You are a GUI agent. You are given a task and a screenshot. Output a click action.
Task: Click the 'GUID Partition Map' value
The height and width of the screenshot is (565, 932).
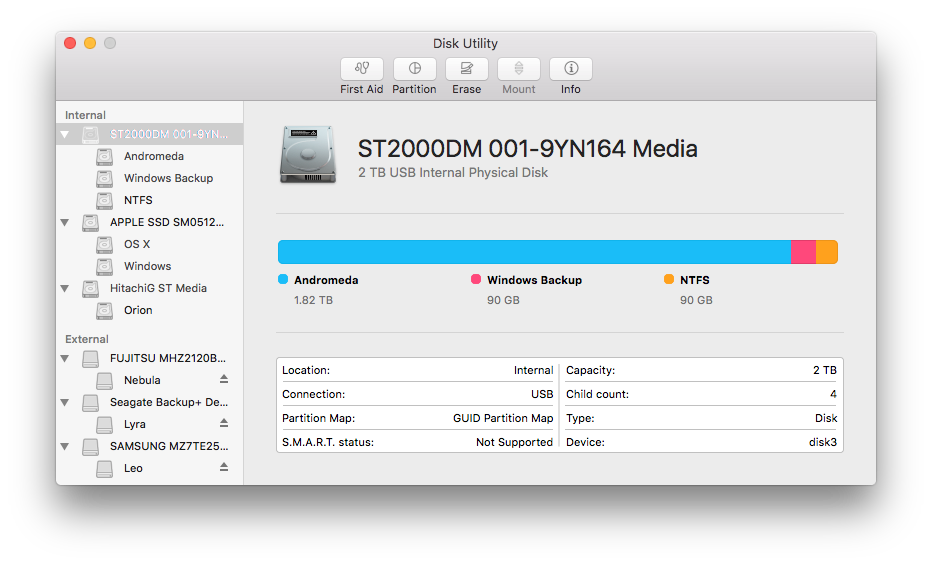(x=503, y=418)
